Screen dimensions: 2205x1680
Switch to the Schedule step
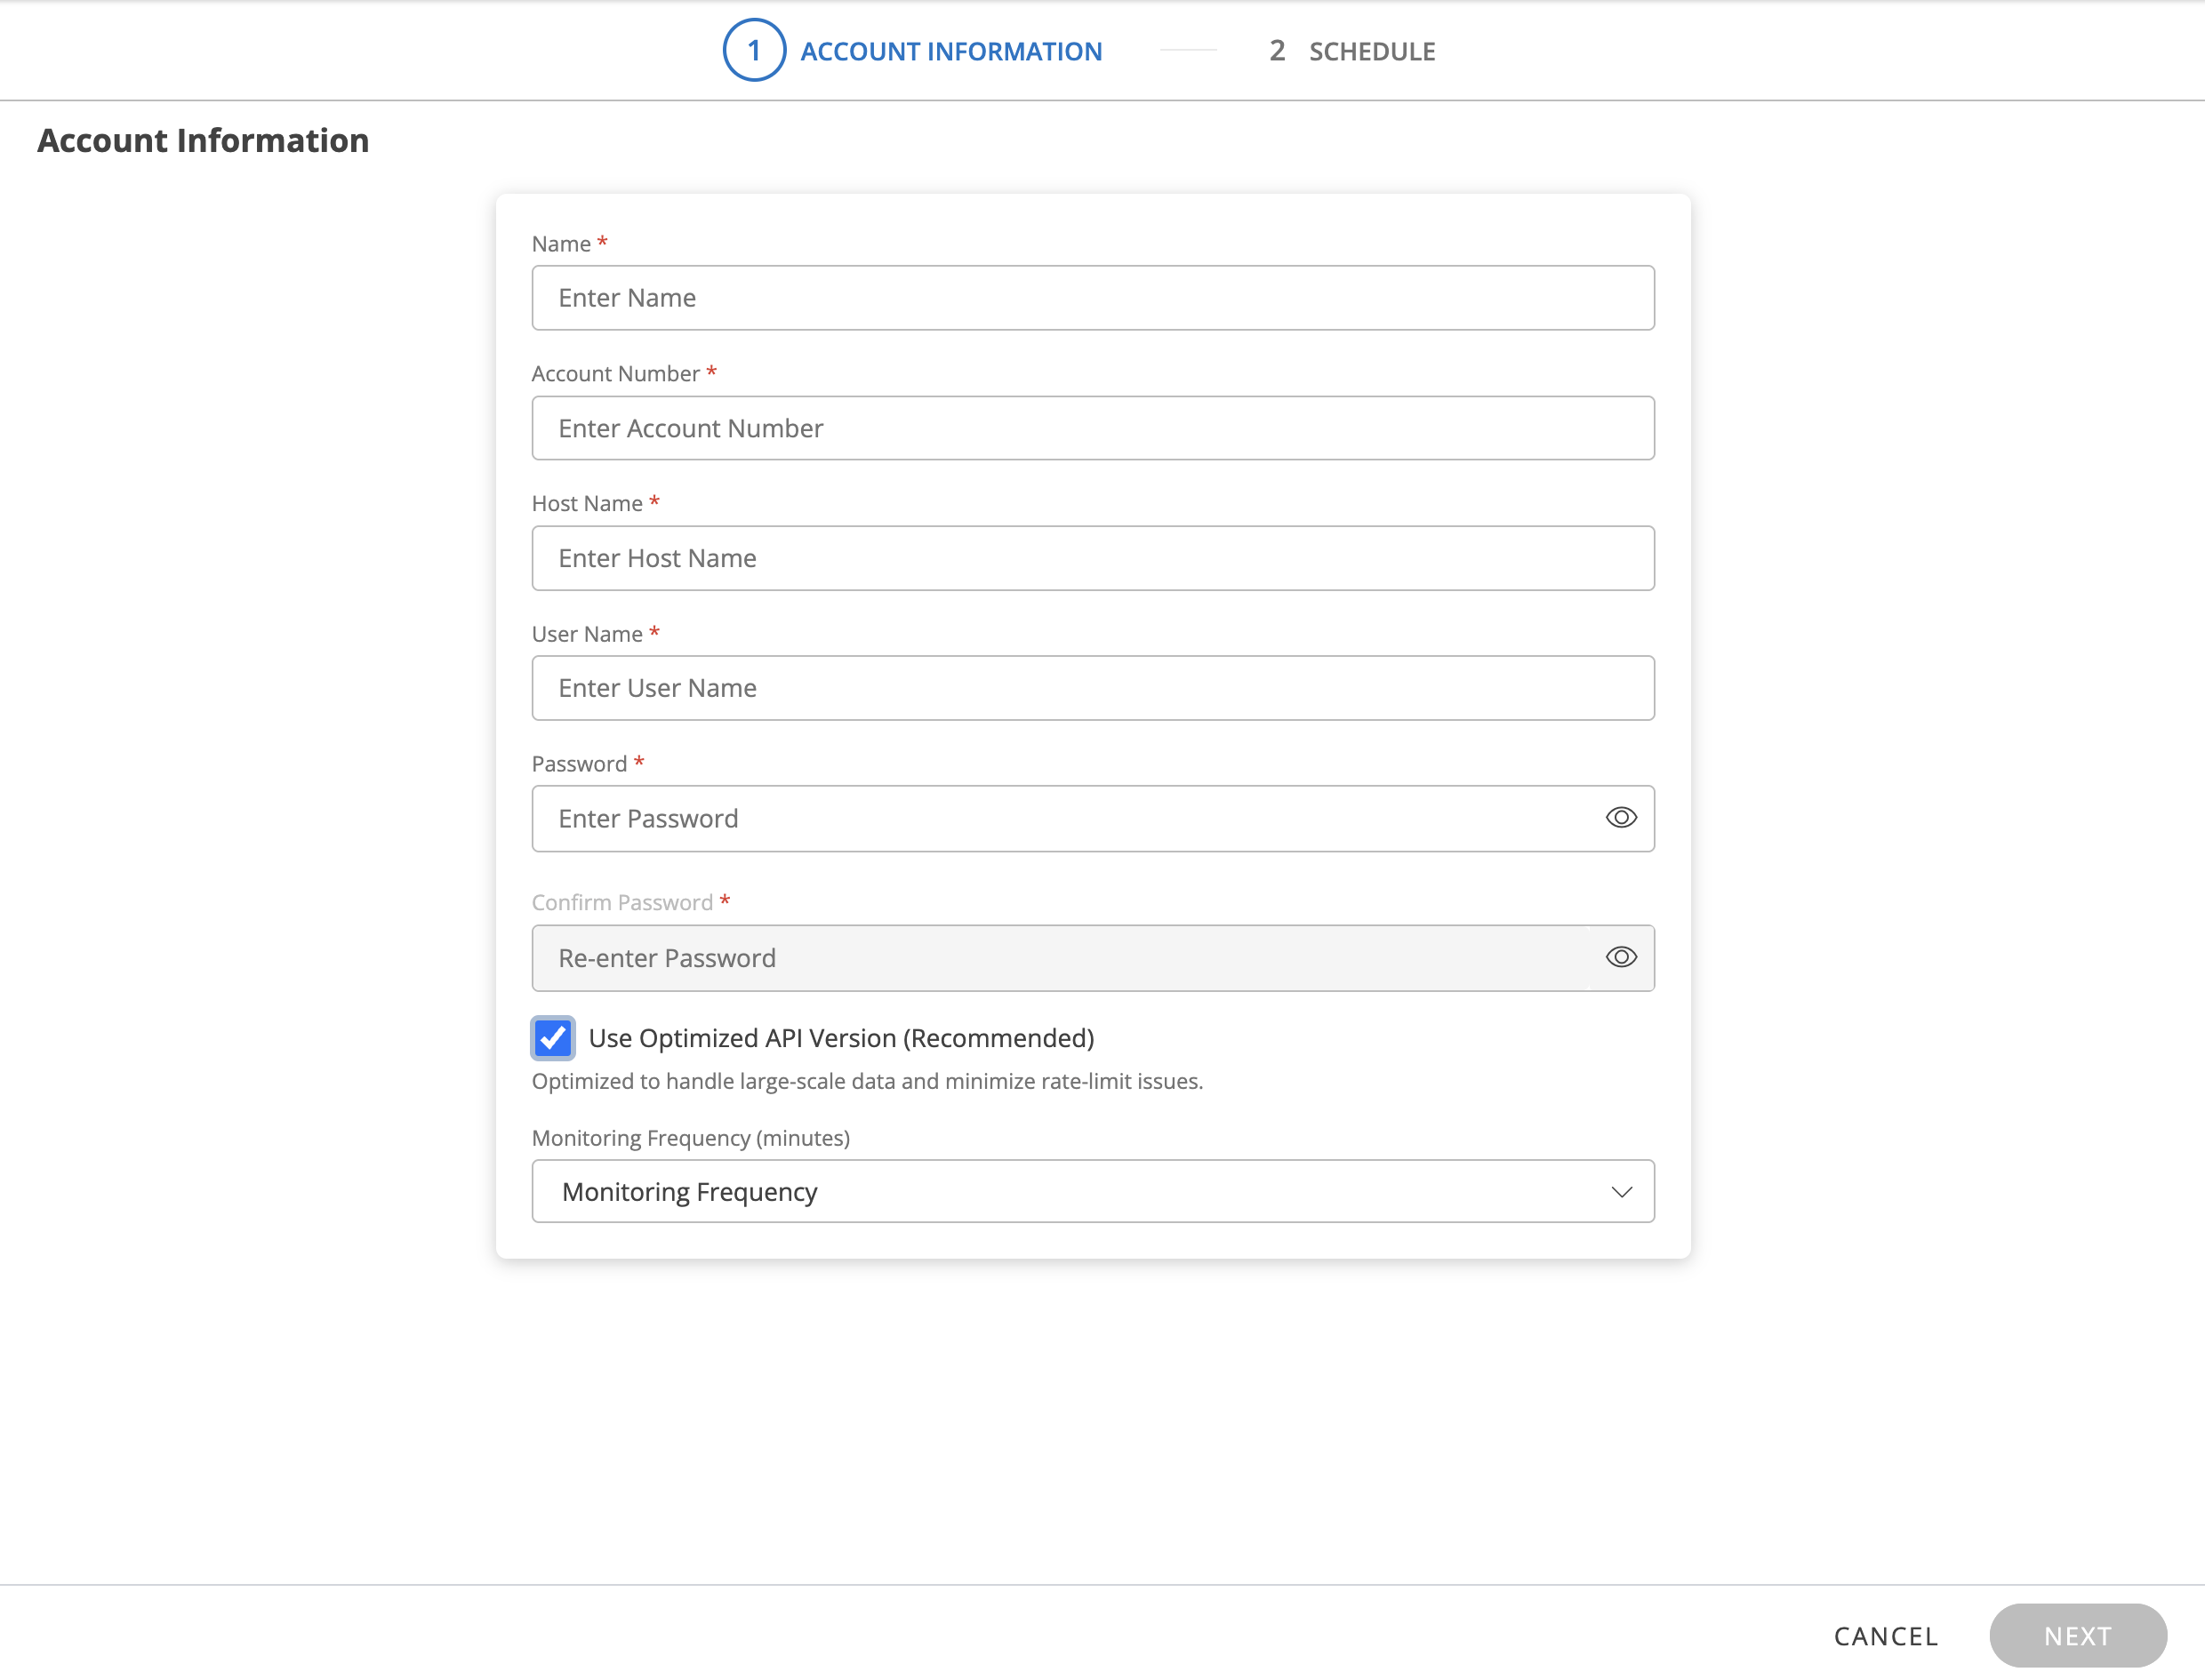[x=1371, y=51]
